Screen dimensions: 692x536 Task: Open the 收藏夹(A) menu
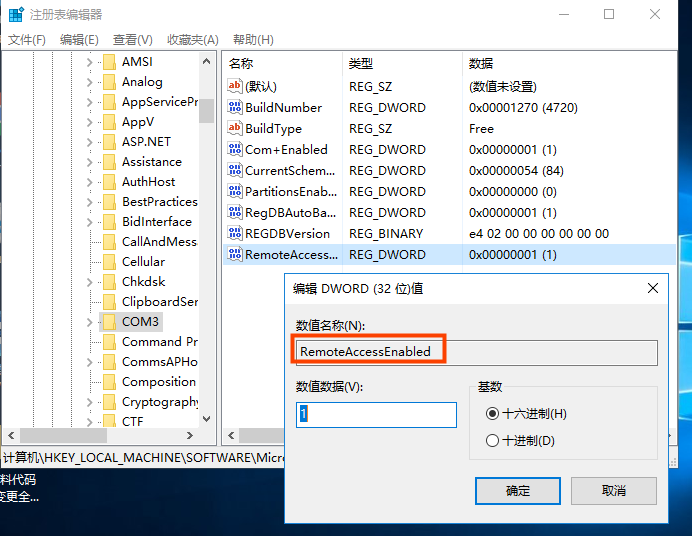coord(192,40)
